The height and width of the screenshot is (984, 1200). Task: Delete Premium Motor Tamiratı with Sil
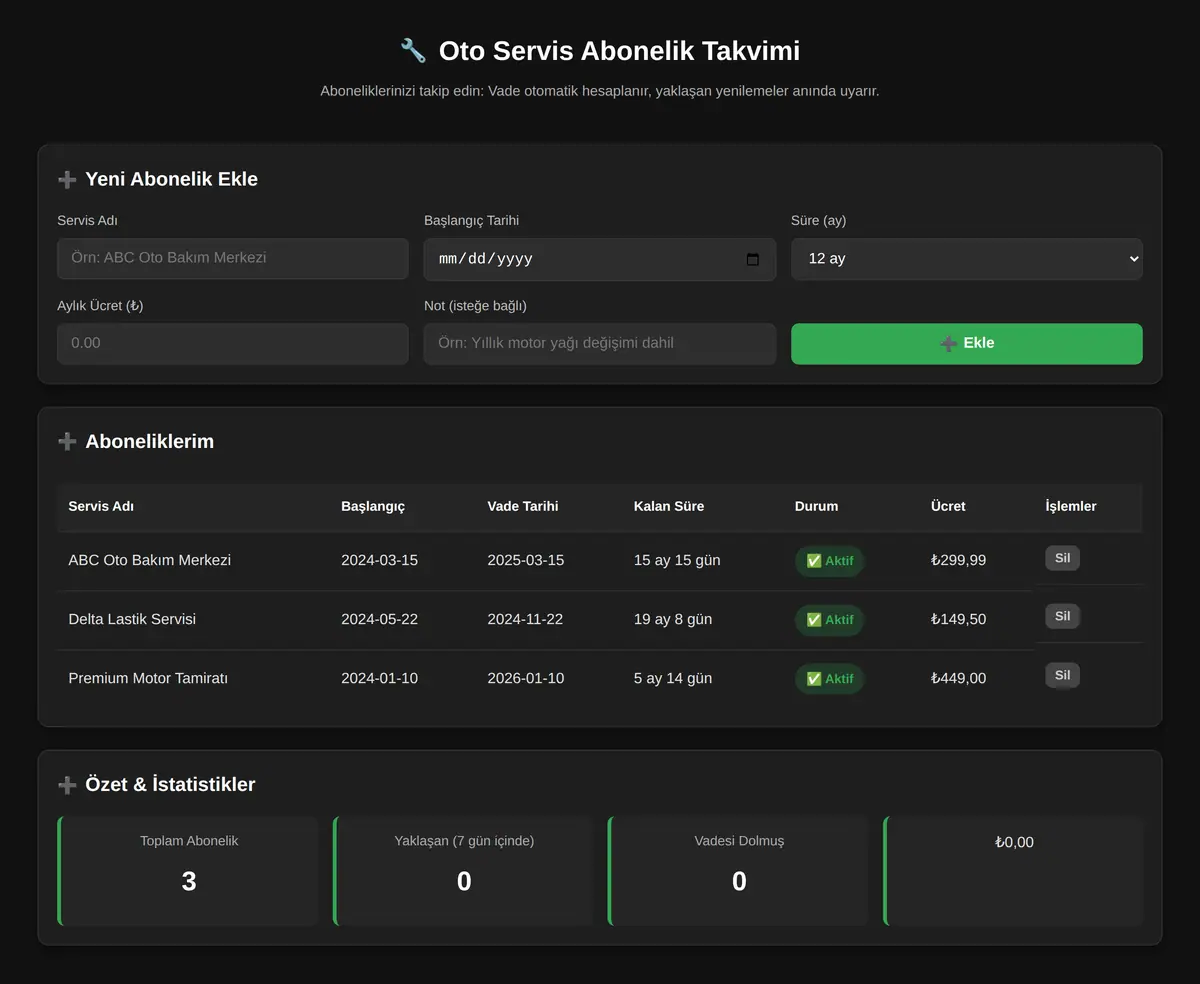coord(1062,675)
